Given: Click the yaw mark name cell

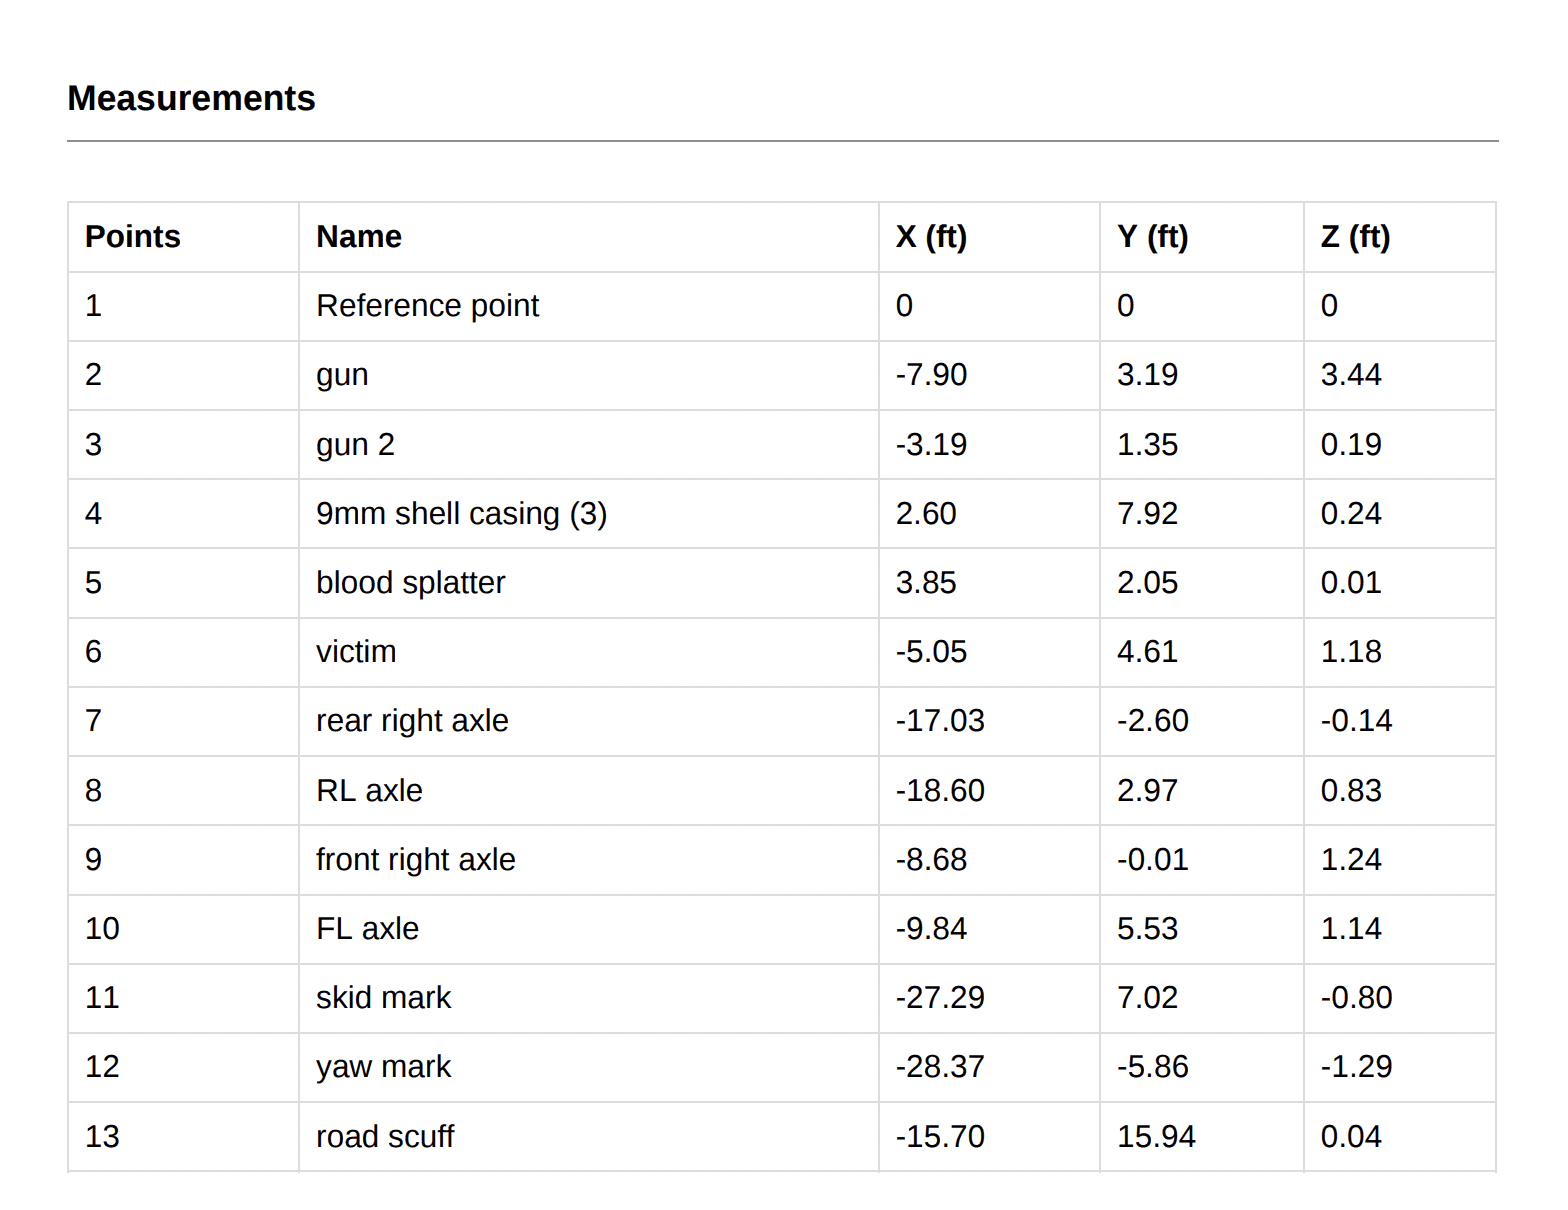Looking at the screenshot, I should pyautogui.click(x=383, y=1067).
